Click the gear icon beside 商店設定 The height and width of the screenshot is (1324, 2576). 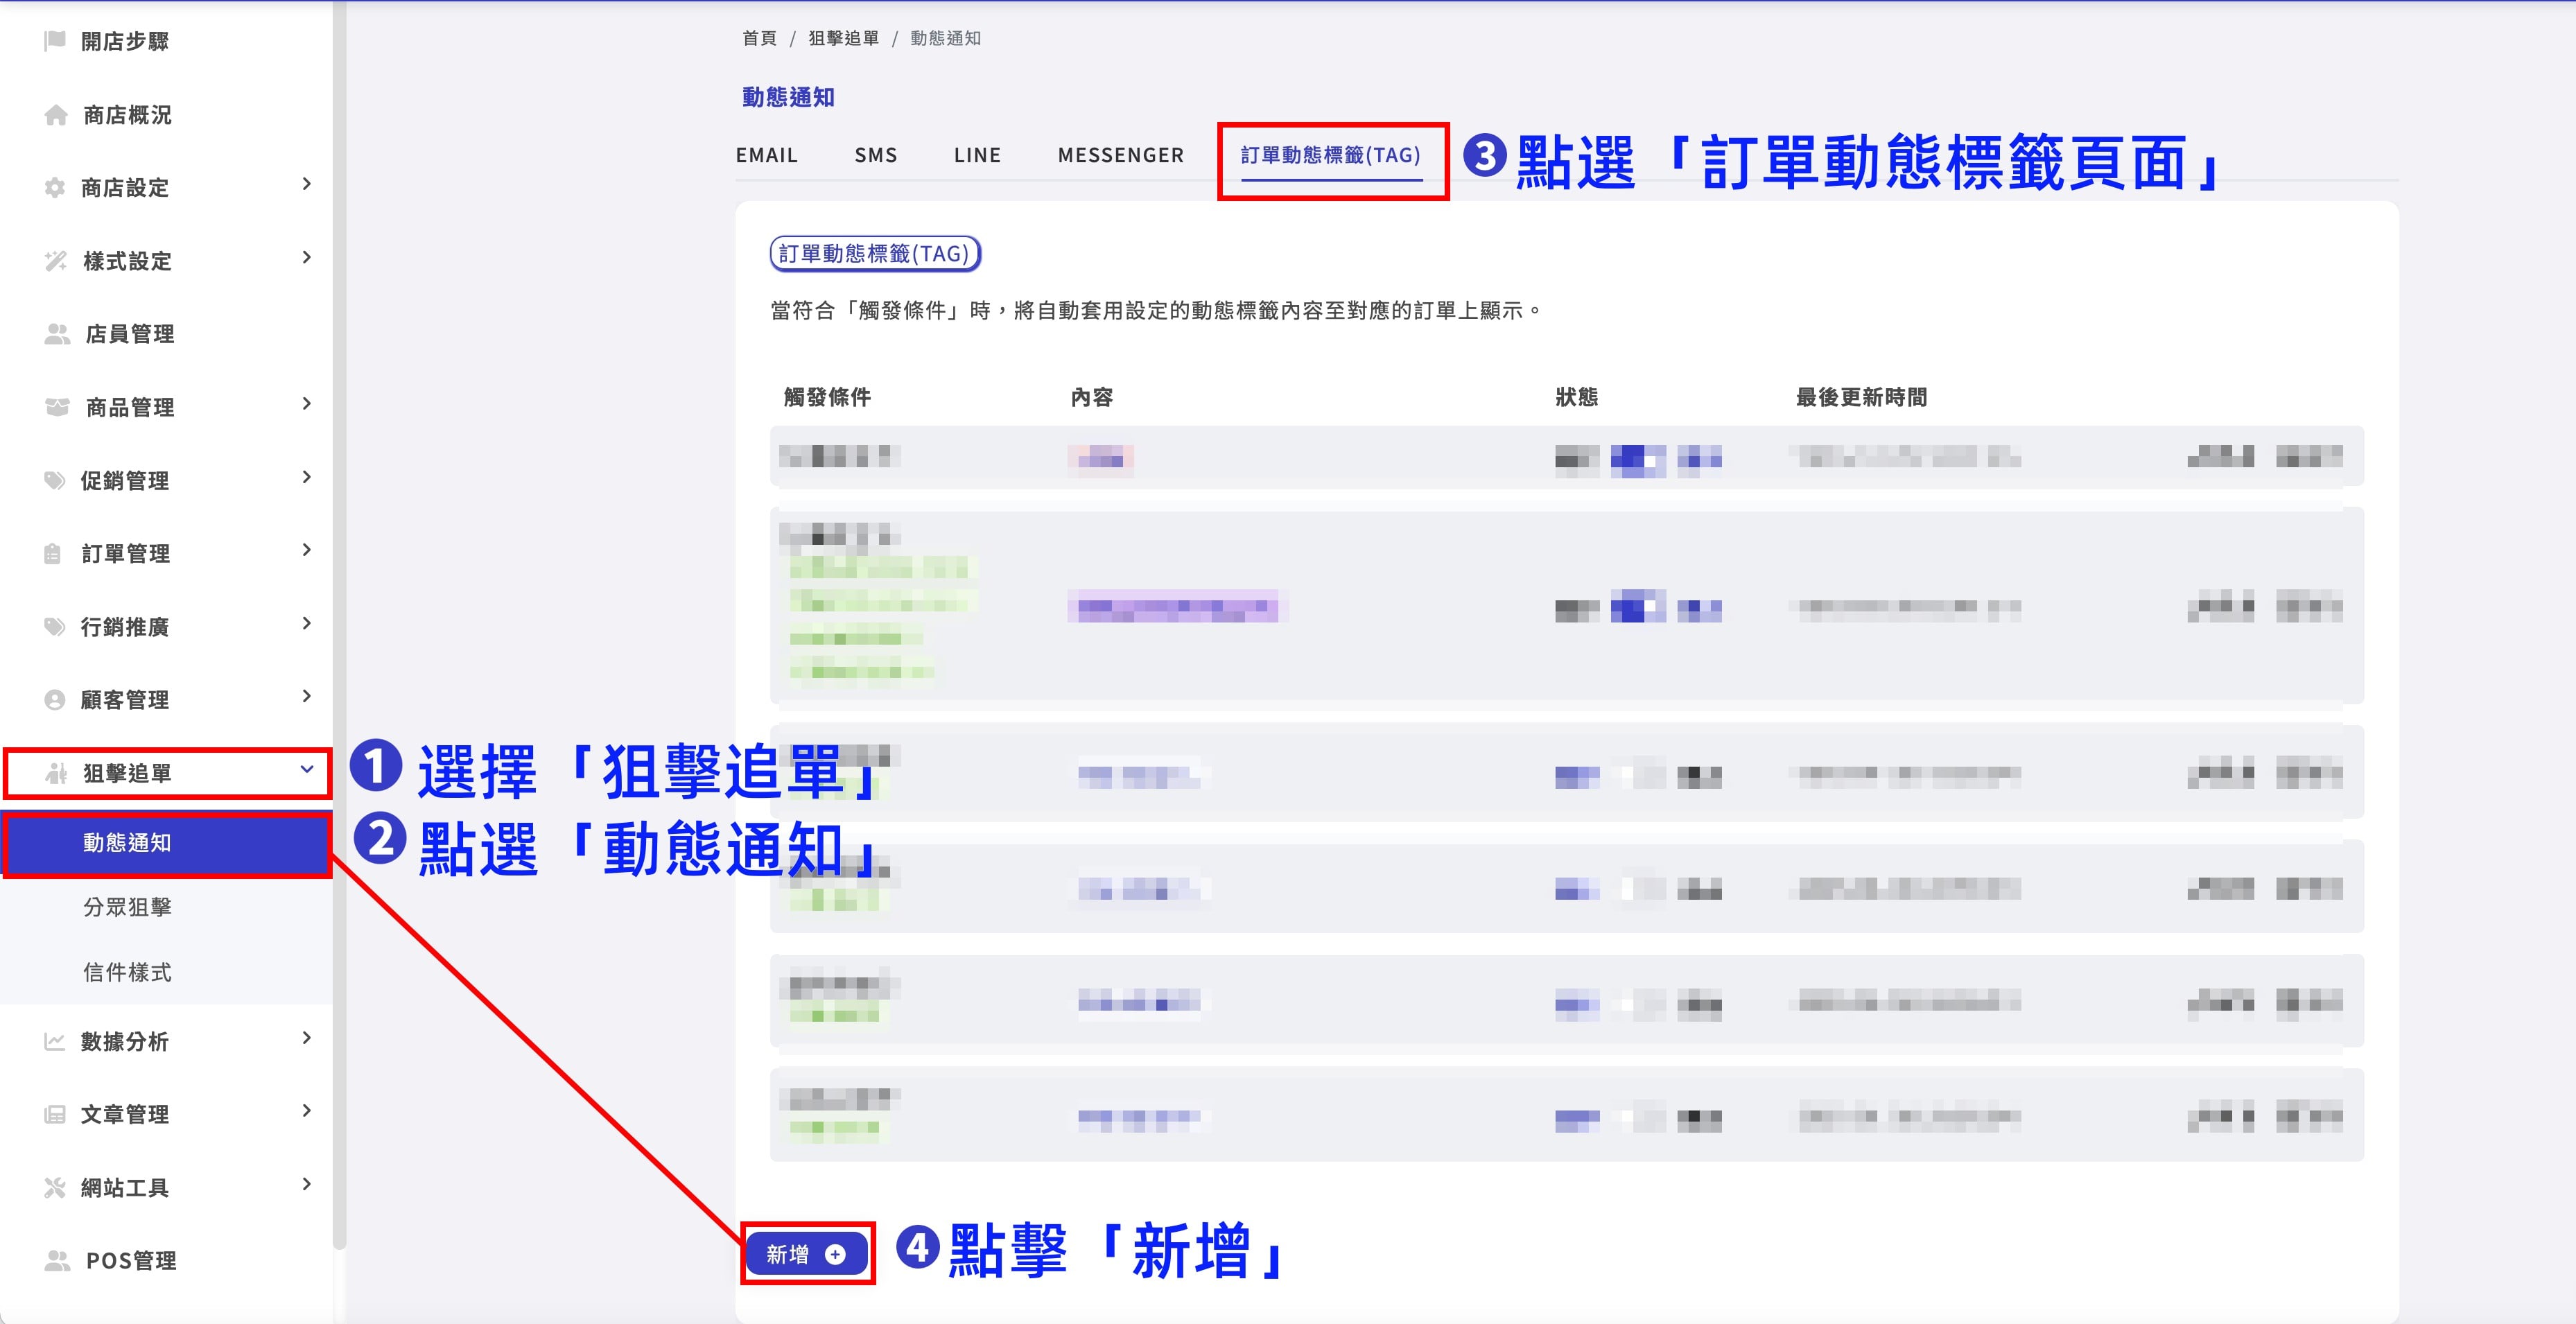[55, 188]
